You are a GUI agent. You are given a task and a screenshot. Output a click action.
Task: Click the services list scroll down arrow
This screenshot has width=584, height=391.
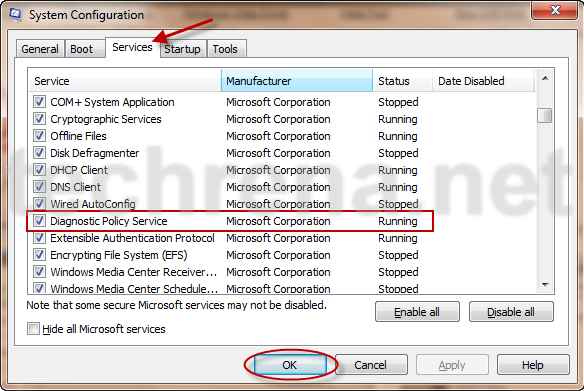click(x=545, y=285)
